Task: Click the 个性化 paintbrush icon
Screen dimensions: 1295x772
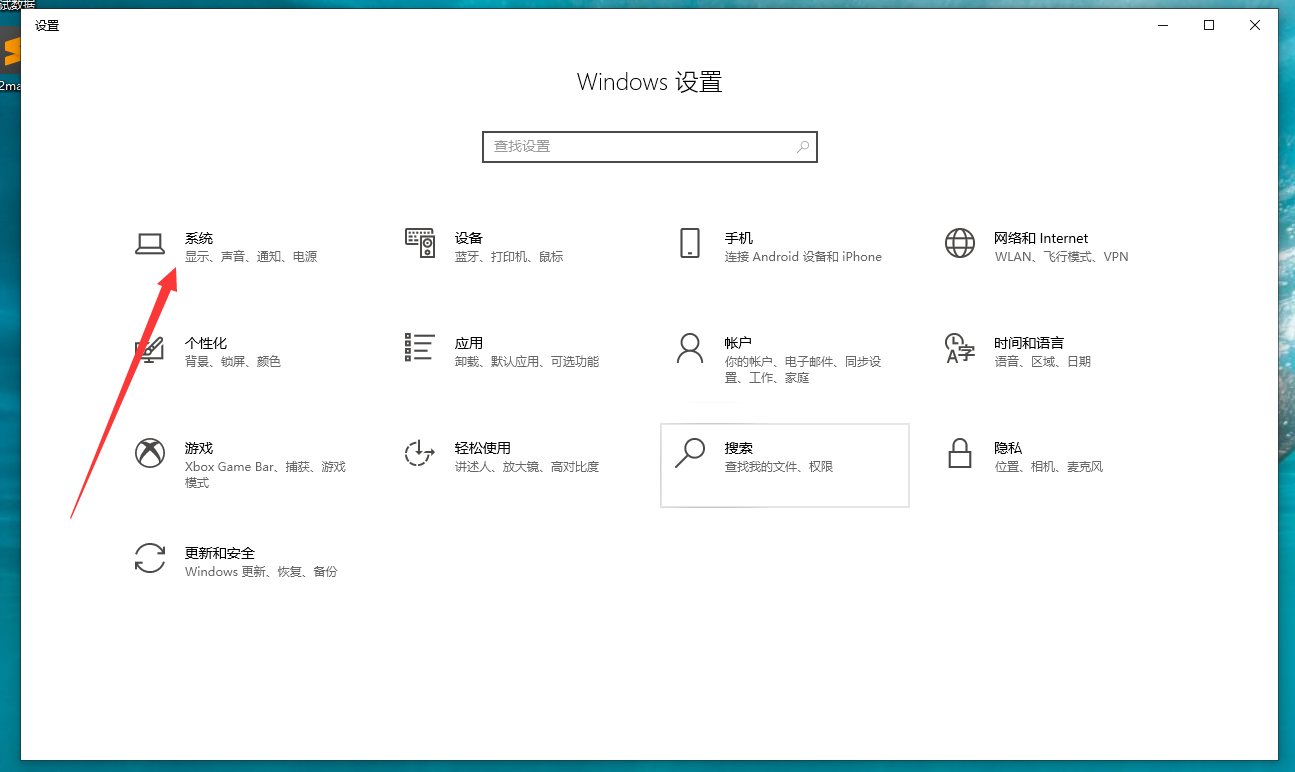Action: coord(150,348)
